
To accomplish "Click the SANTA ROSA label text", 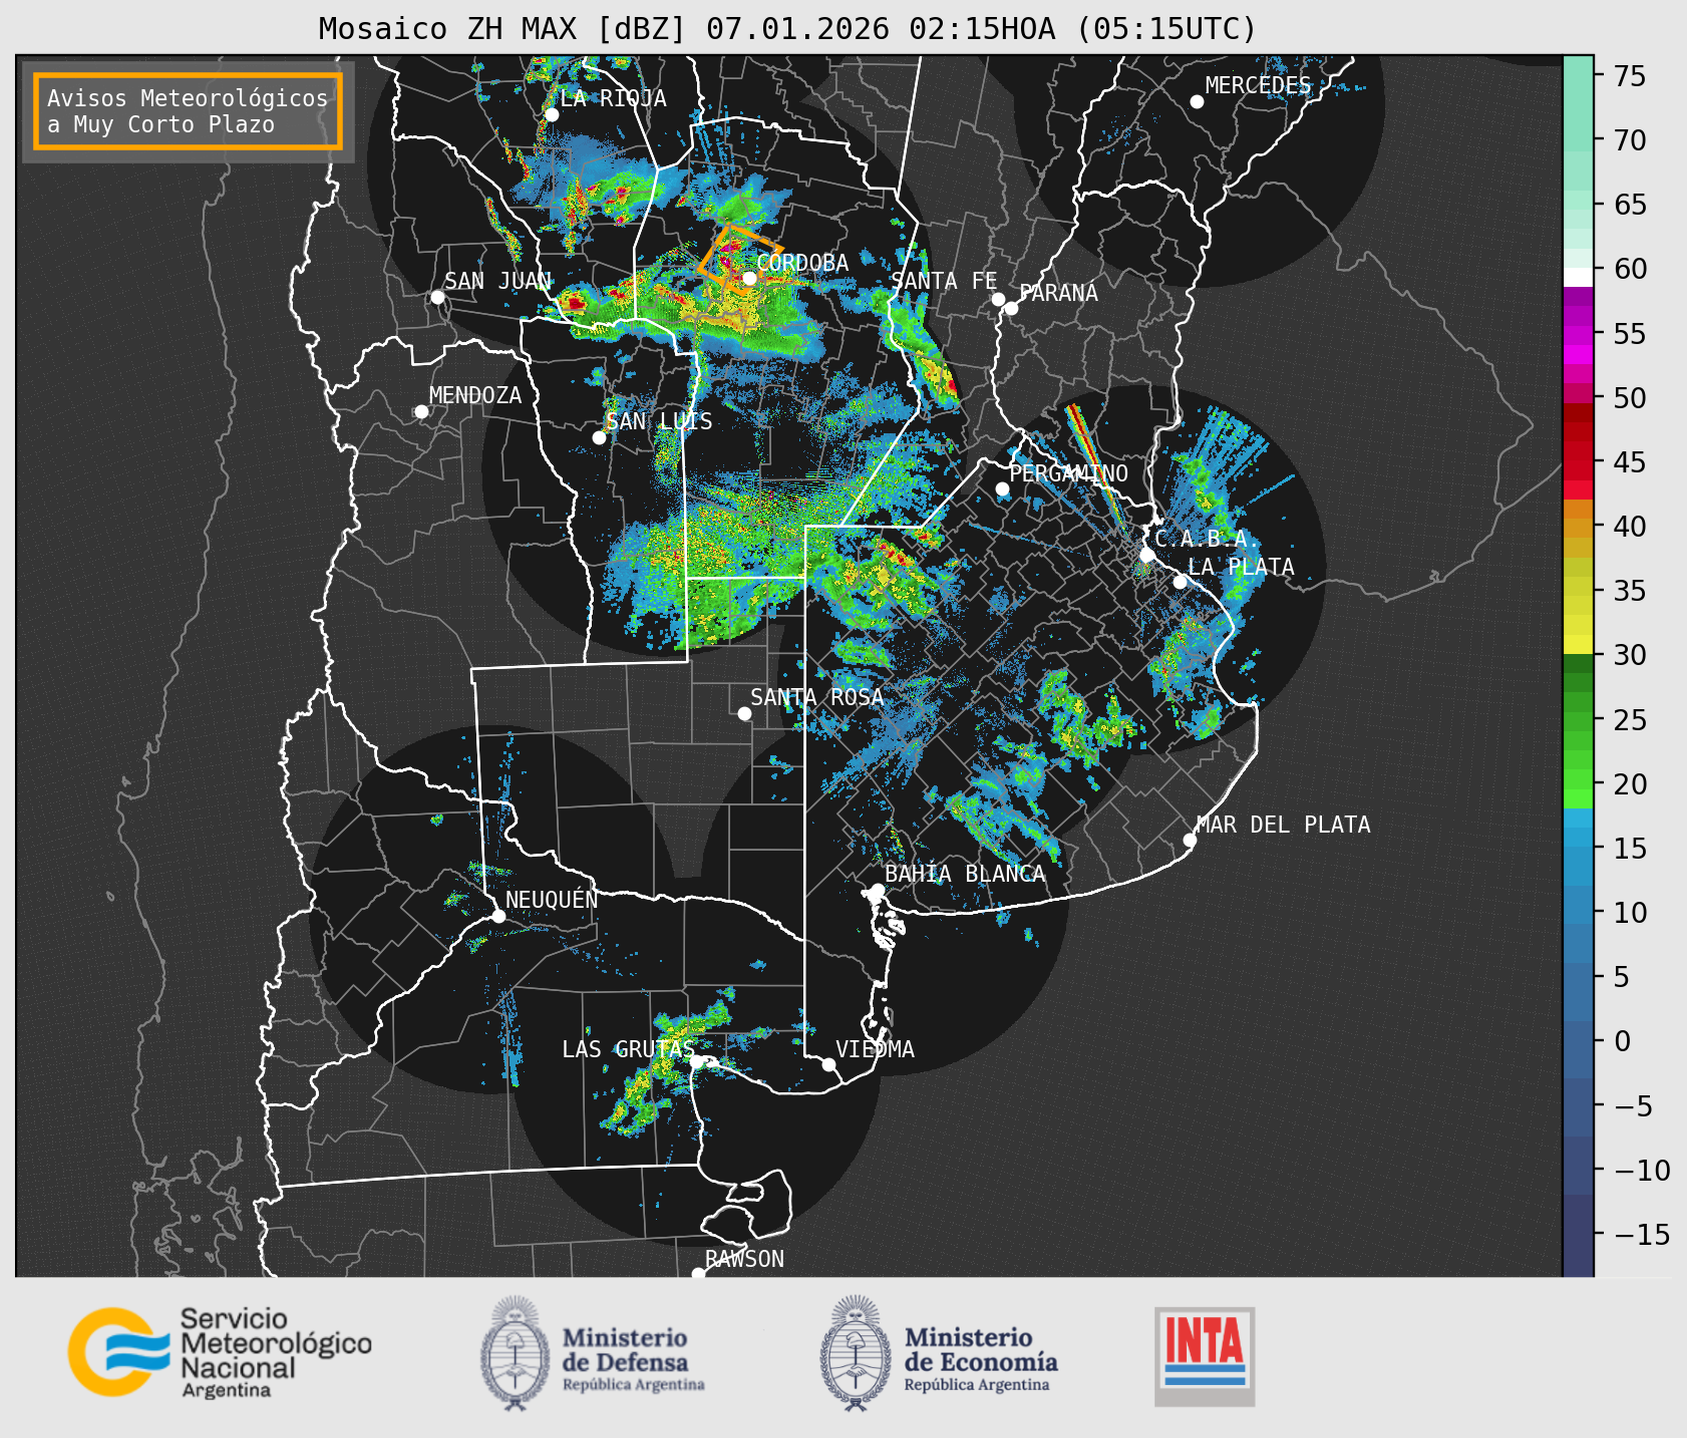I will click(x=817, y=697).
